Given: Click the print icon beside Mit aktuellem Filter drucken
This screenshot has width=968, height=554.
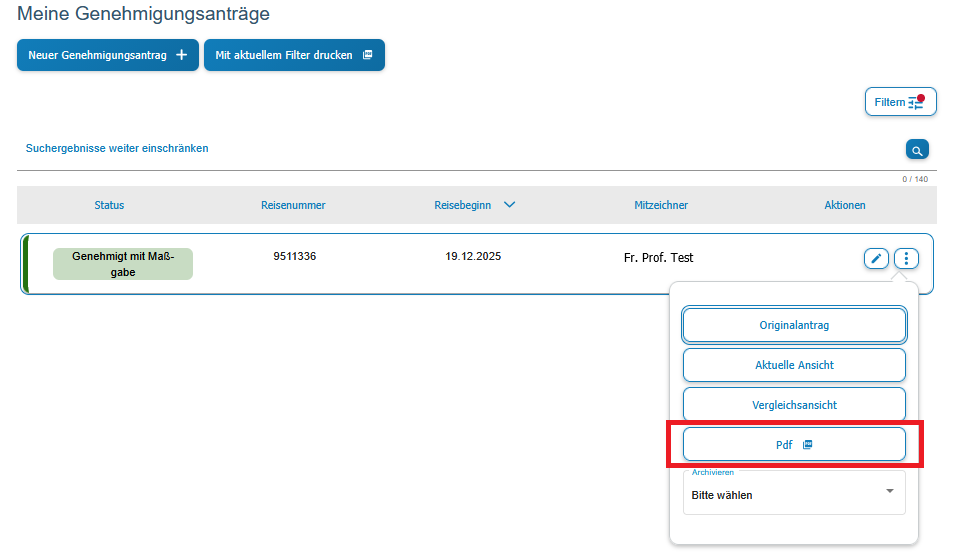Looking at the screenshot, I should point(367,56).
